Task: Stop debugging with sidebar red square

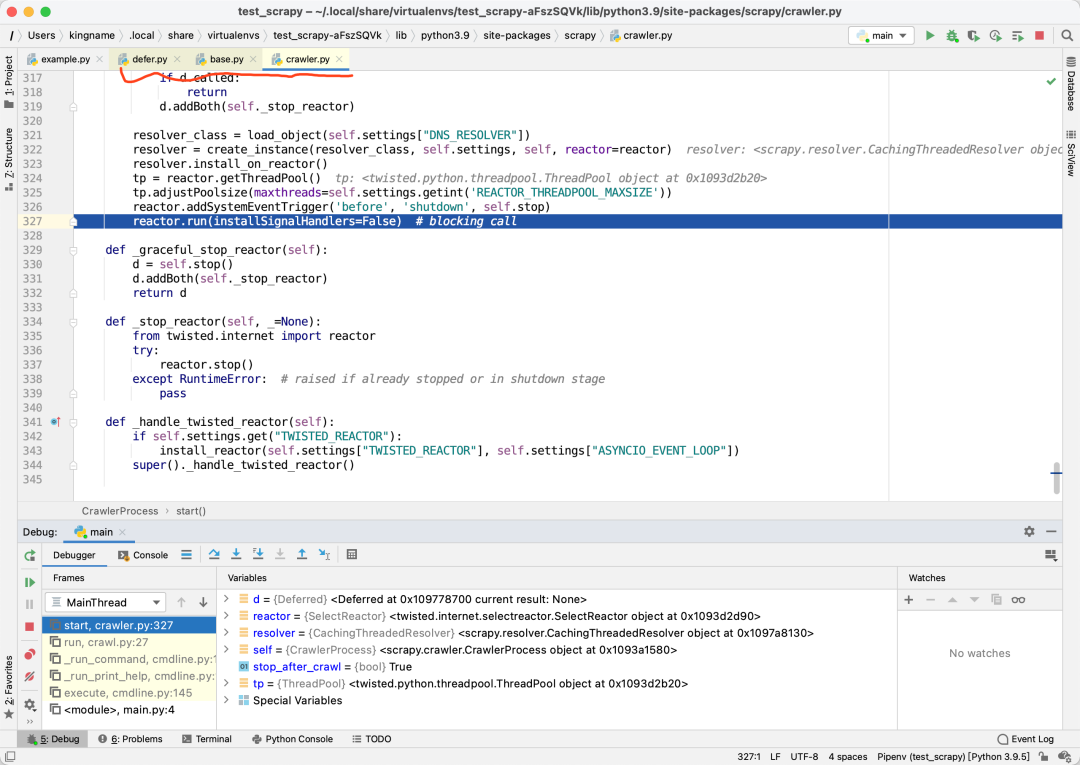Action: [x=30, y=627]
